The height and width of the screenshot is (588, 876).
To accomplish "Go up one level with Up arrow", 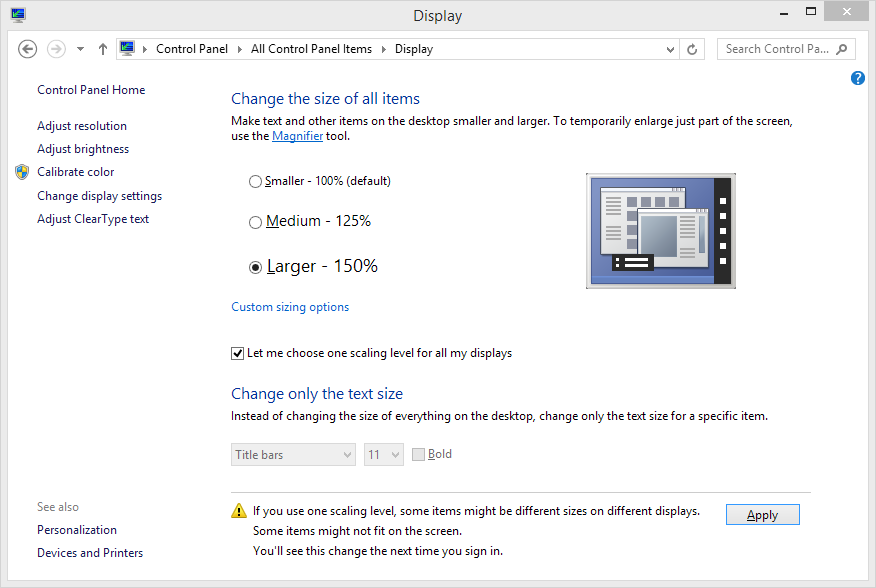I will pos(103,49).
